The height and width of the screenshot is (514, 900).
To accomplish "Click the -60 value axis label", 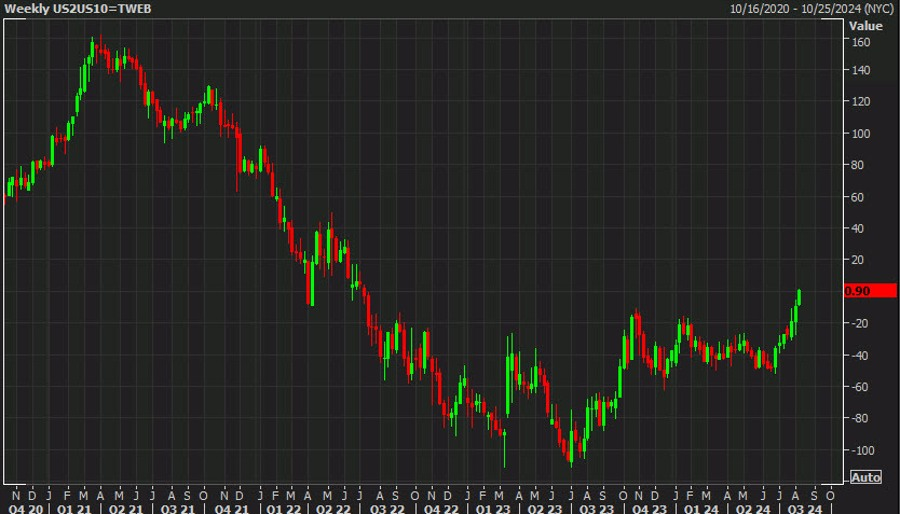I will pyautogui.click(x=860, y=387).
